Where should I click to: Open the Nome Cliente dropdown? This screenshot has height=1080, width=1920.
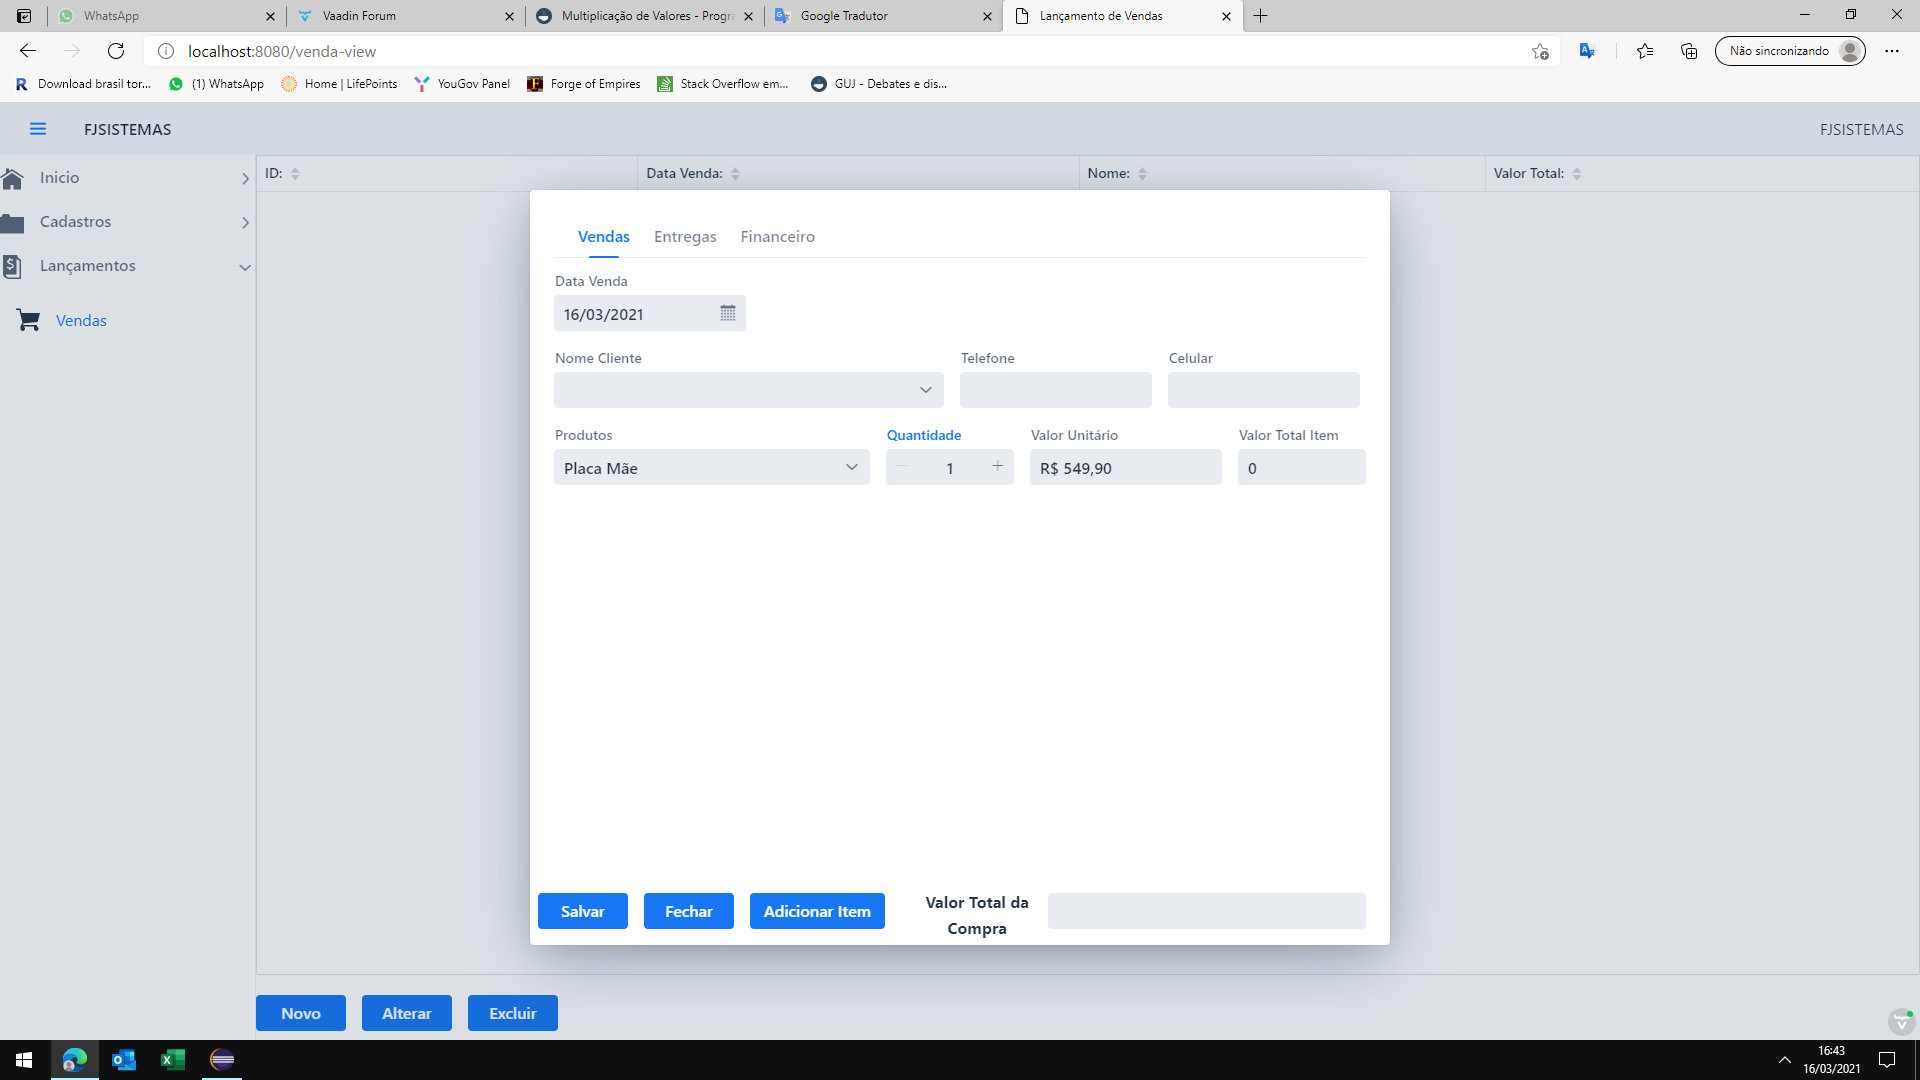point(925,390)
